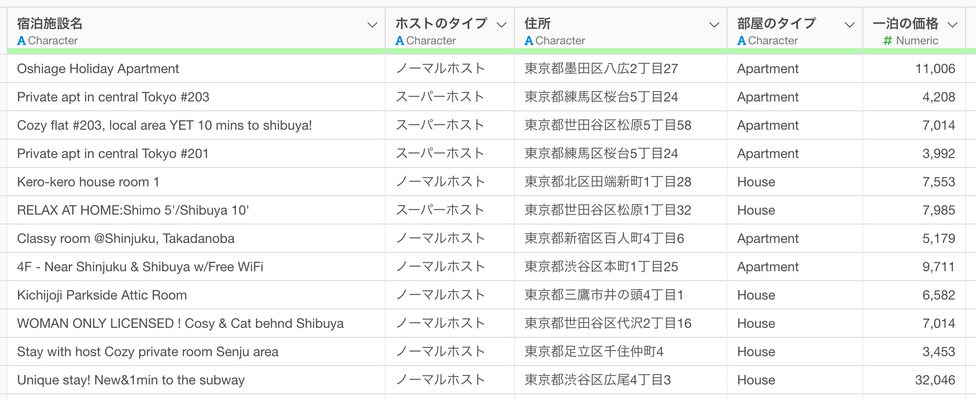Select the Kichijoji Parkside Attic Room row
The height and width of the screenshot is (400, 976).
(x=102, y=295)
